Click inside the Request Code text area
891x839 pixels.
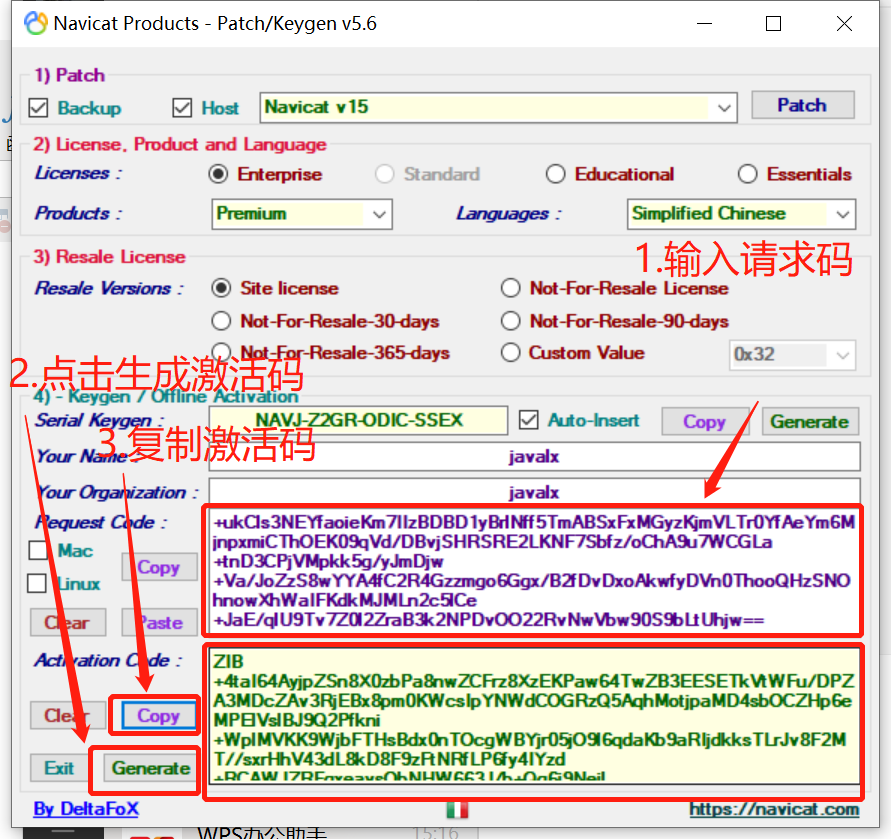532,570
